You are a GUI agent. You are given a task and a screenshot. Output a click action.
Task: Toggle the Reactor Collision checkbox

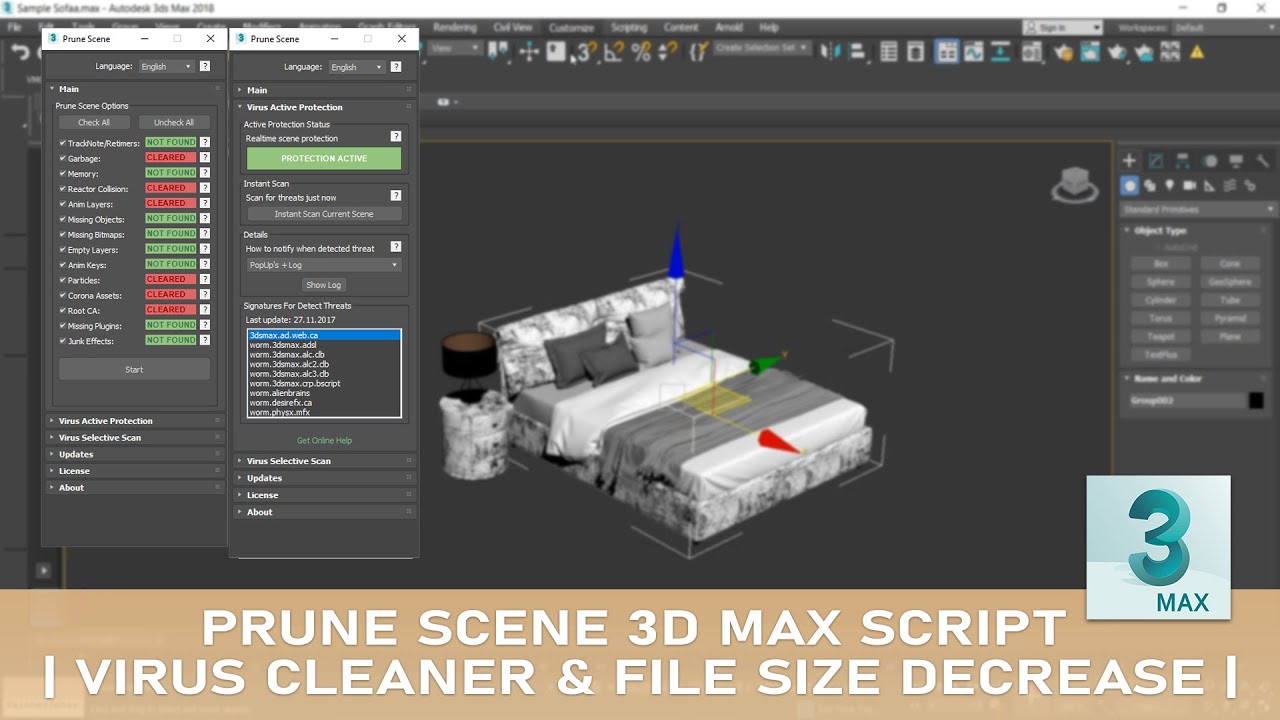pyautogui.click(x=62, y=188)
